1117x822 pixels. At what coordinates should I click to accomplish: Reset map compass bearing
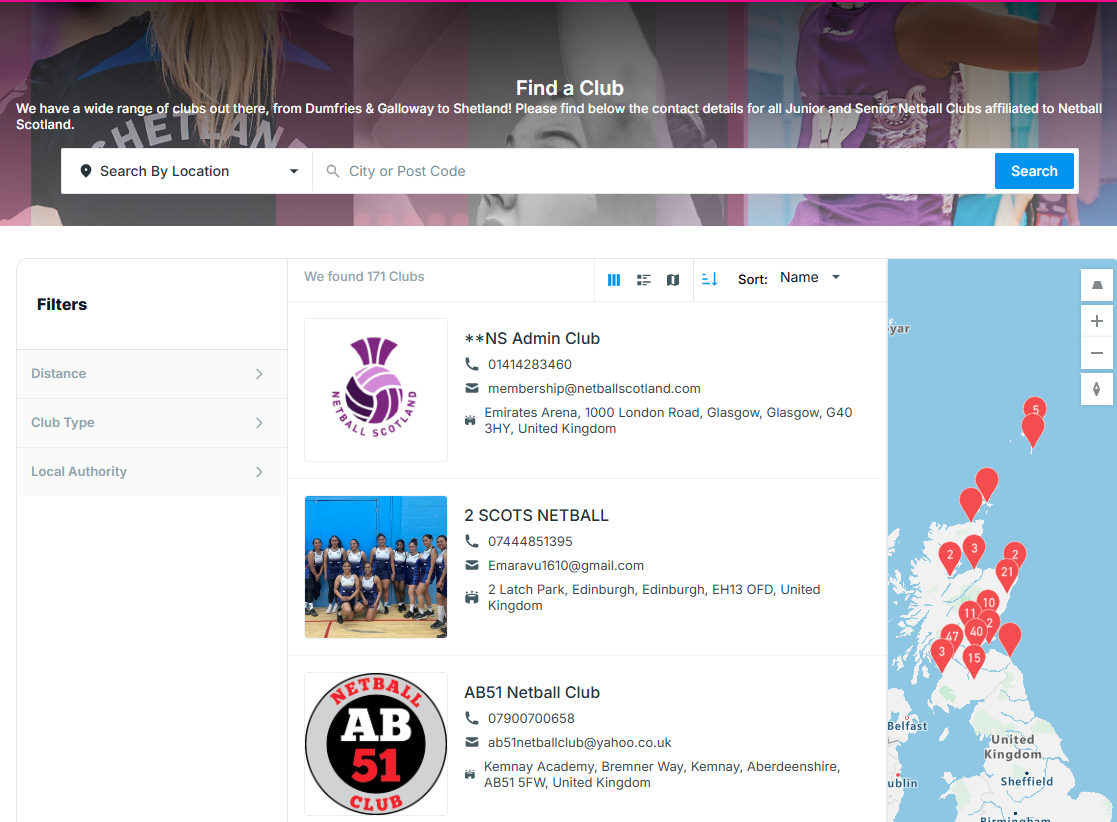click(x=1097, y=389)
